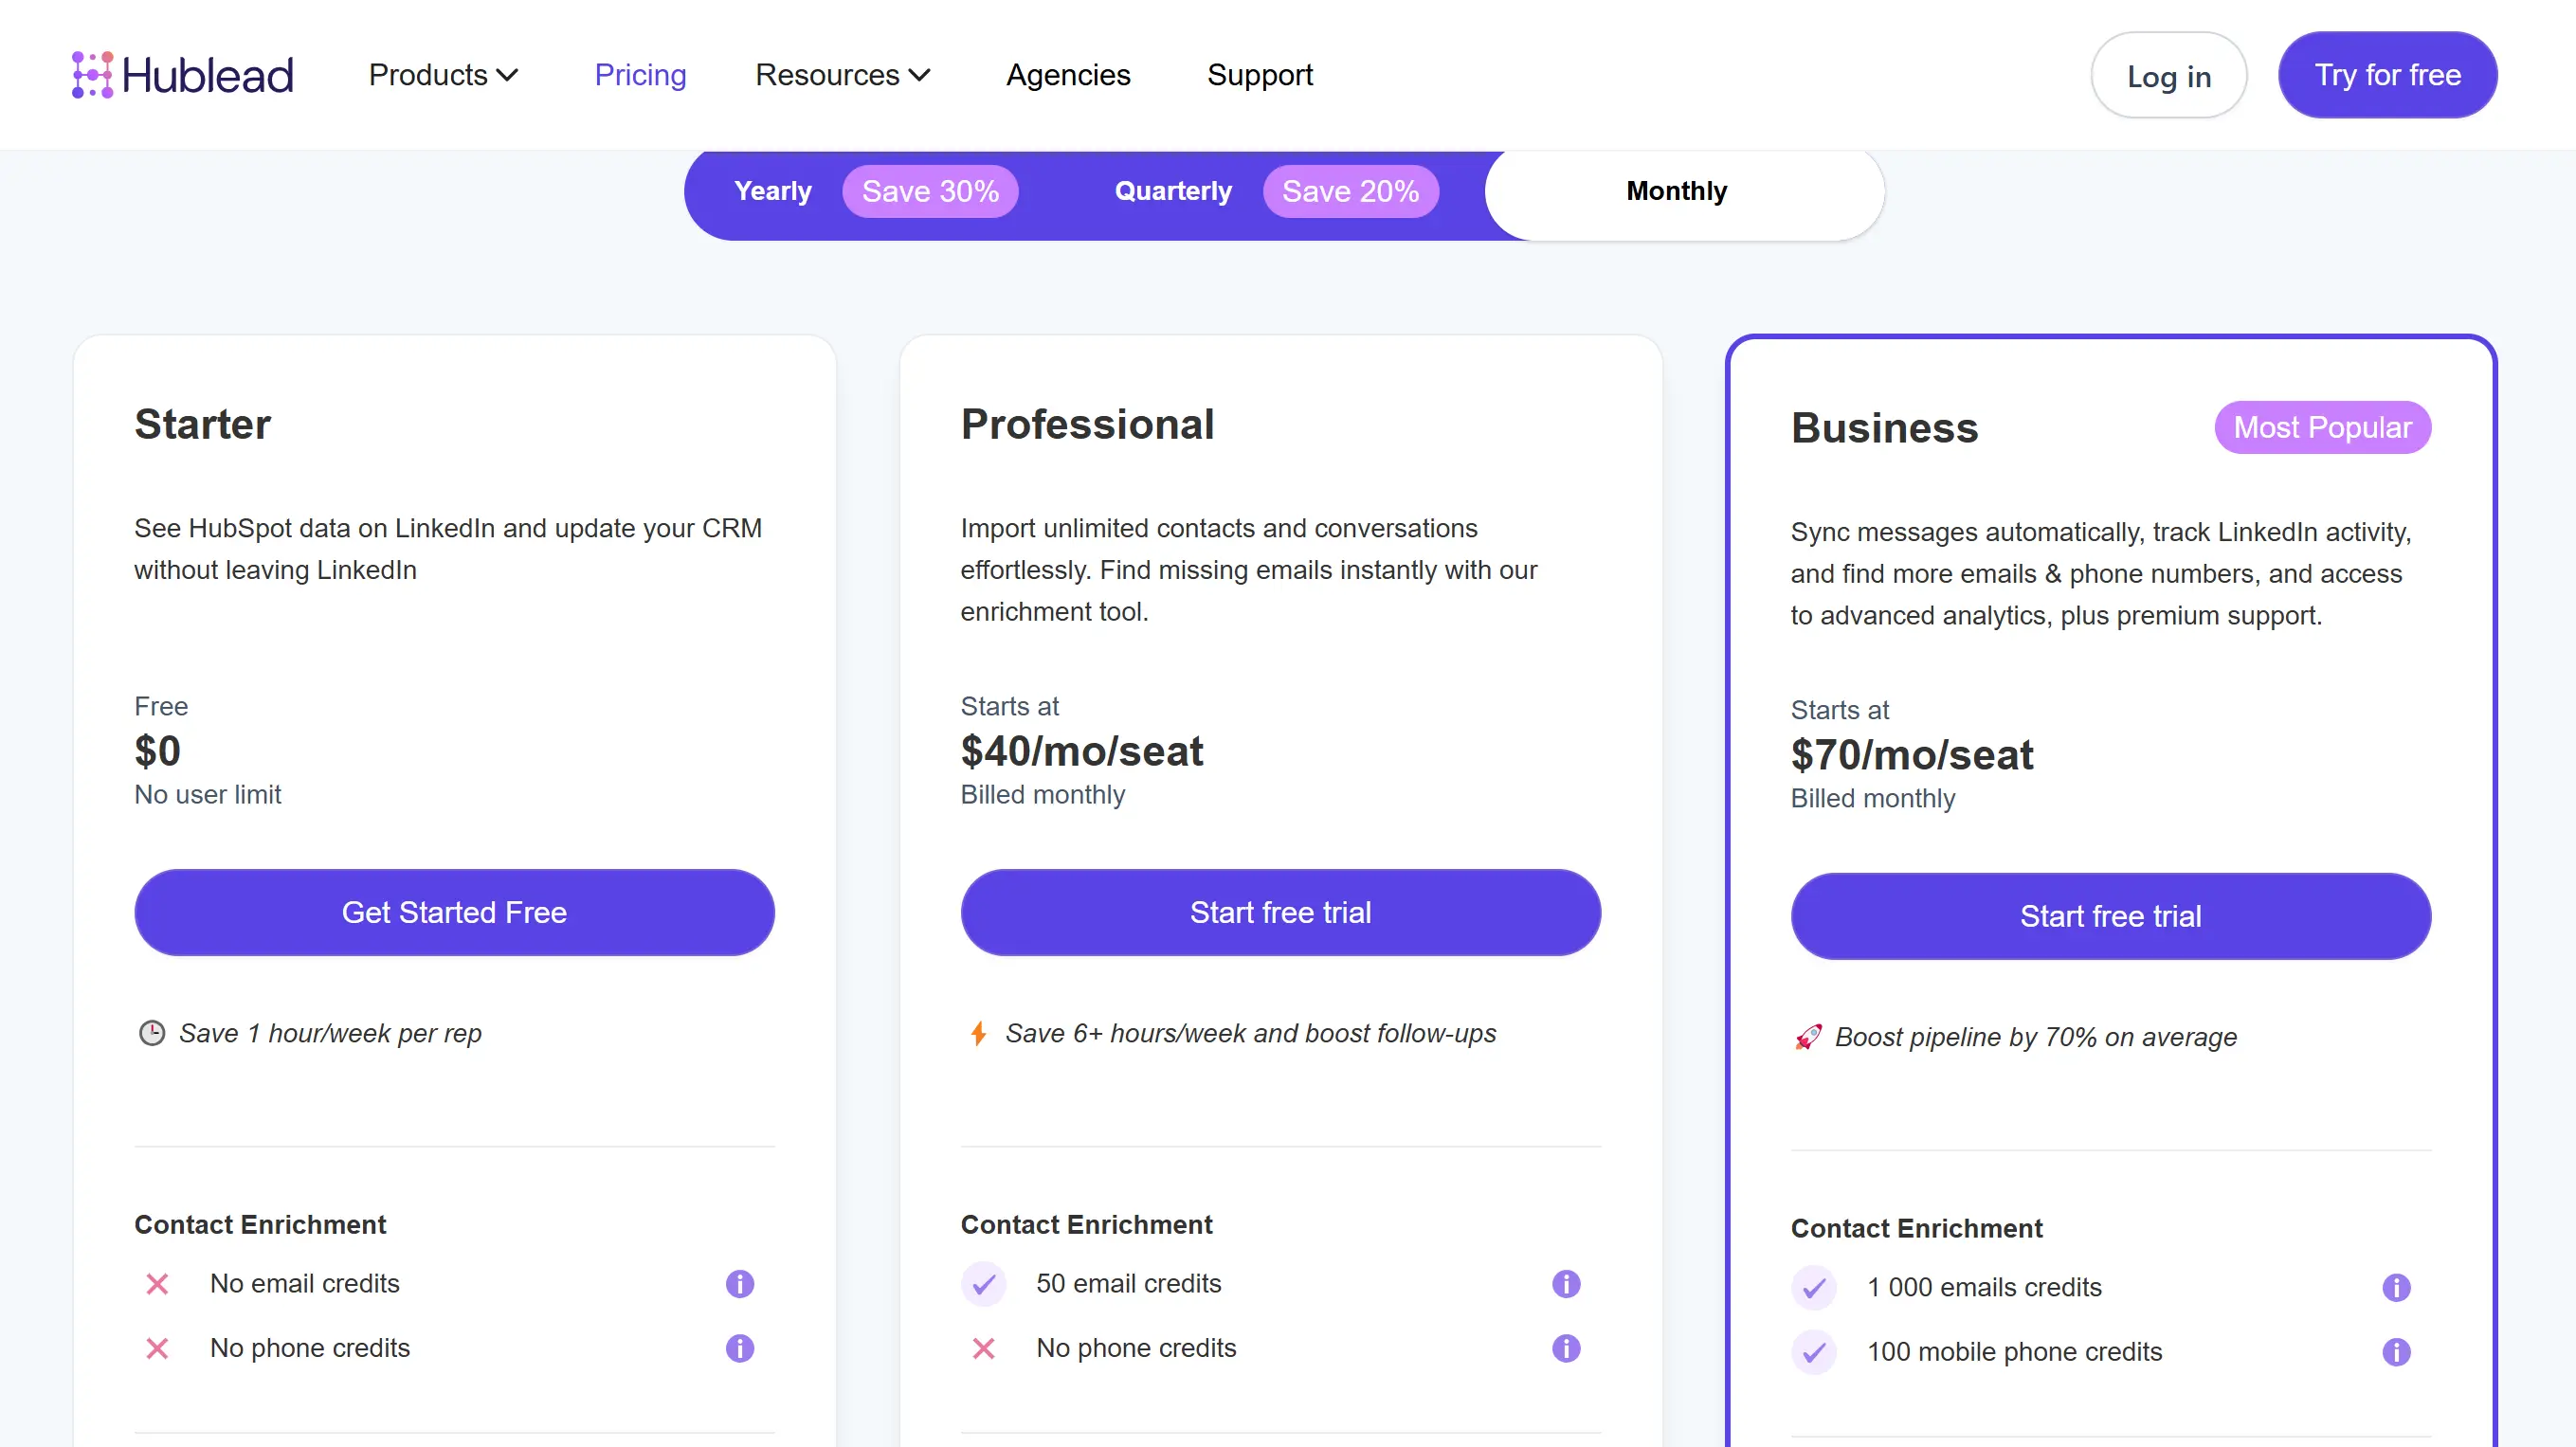Select the Monthly billing option
This screenshot has width=2576, height=1447.
1676,191
